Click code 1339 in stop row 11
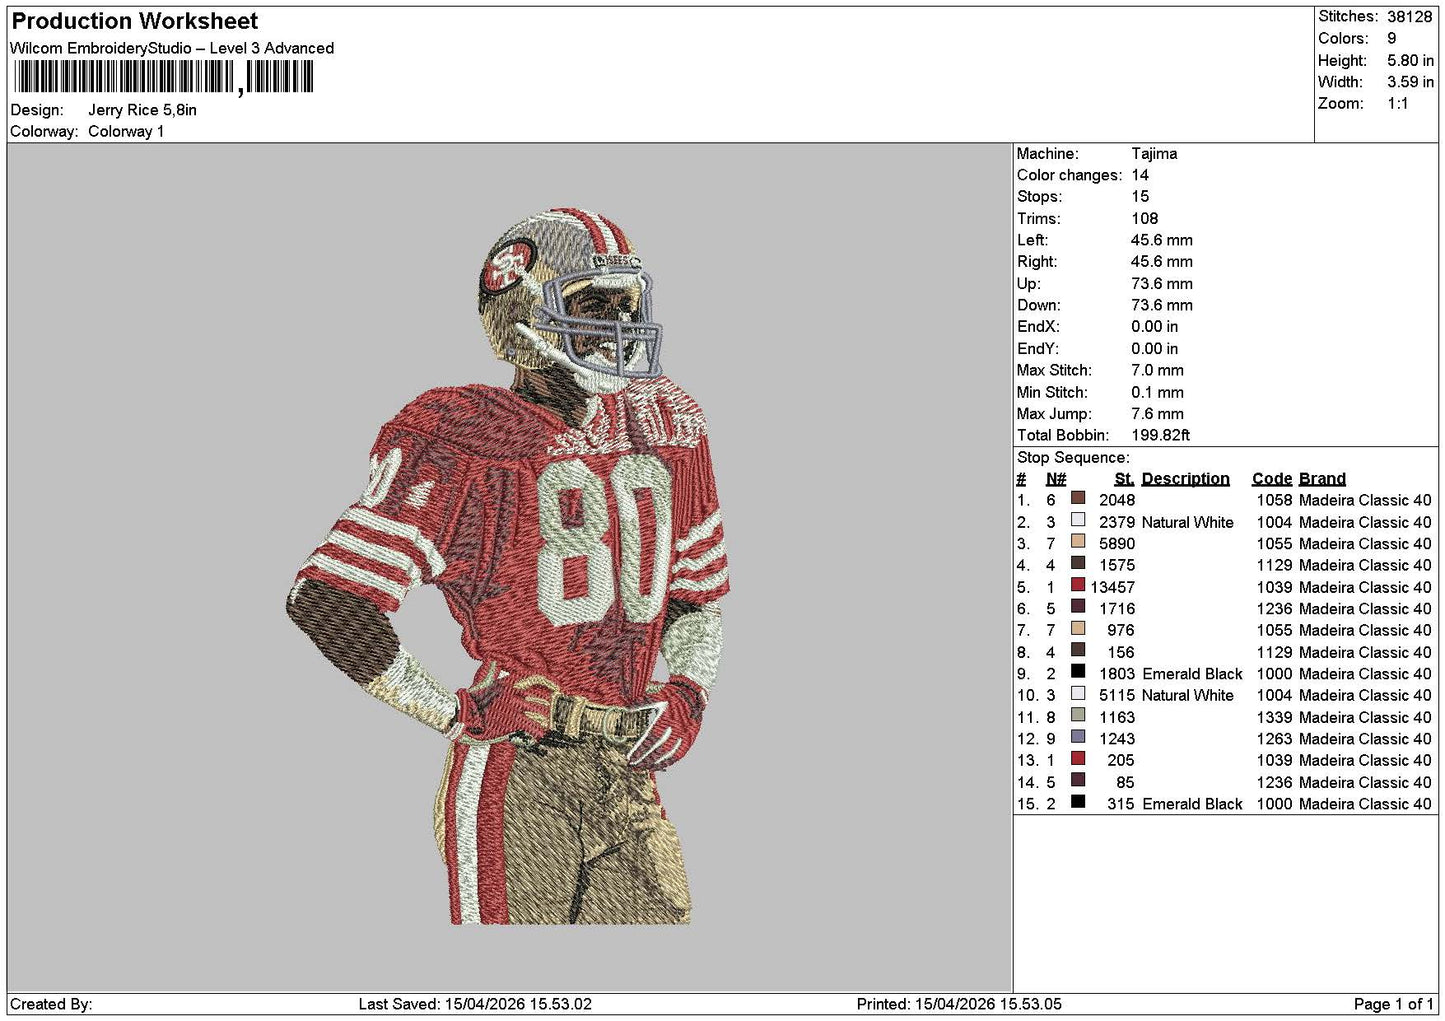The height and width of the screenshot is (1021, 1445). [x=1275, y=717]
